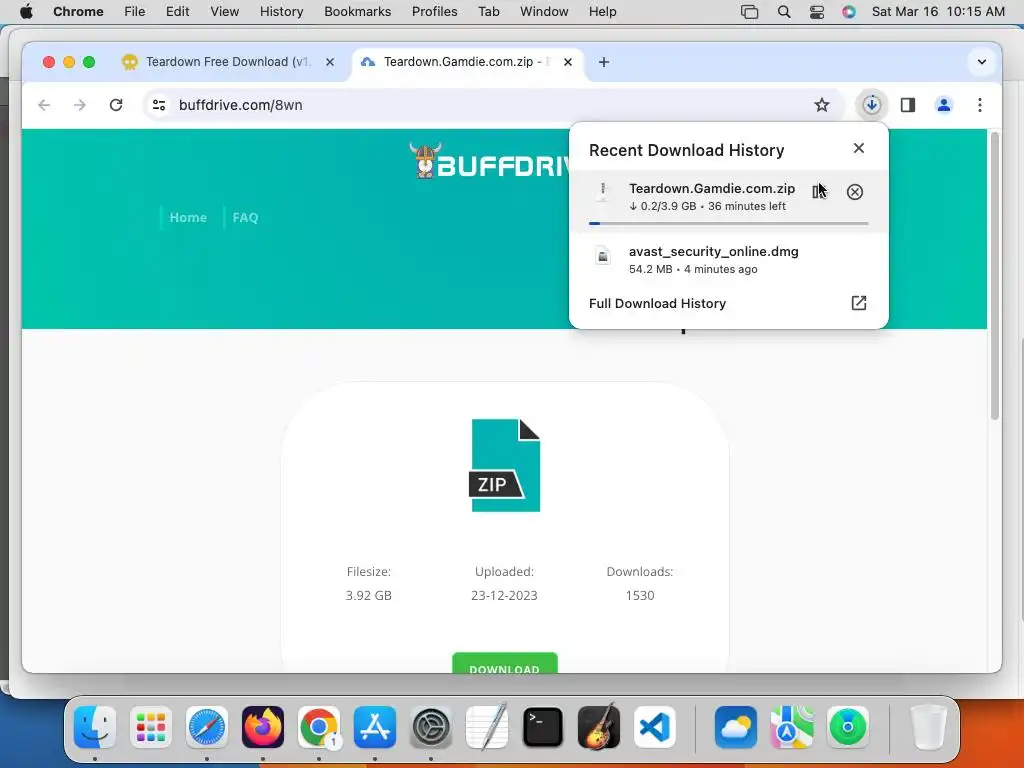Click the page's vertical scrollbar
This screenshot has height=768, width=1024.
click(x=994, y=276)
